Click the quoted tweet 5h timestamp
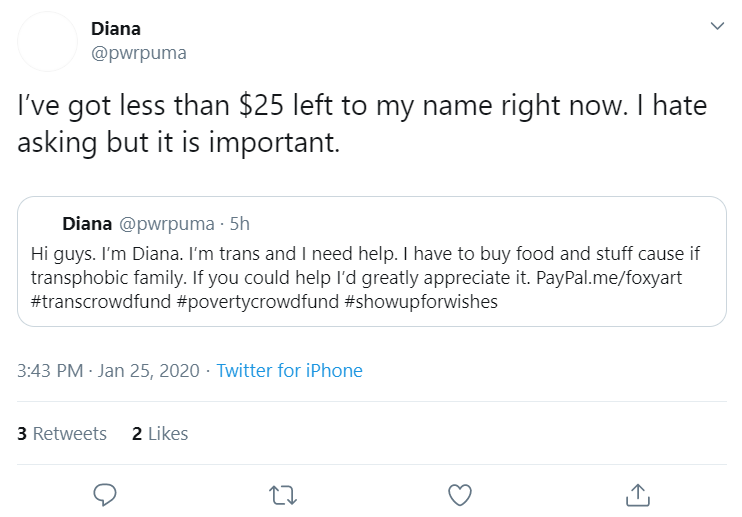 click(239, 224)
